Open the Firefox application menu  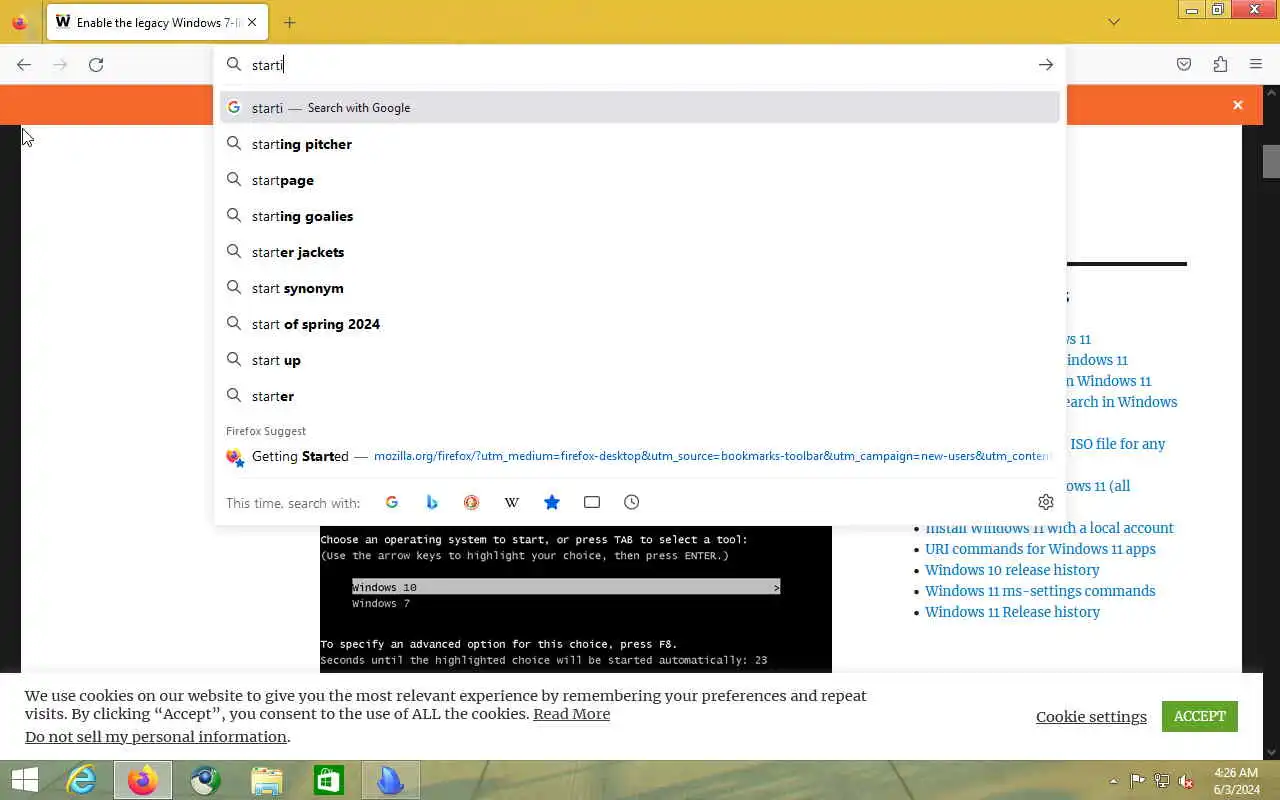tap(1256, 65)
